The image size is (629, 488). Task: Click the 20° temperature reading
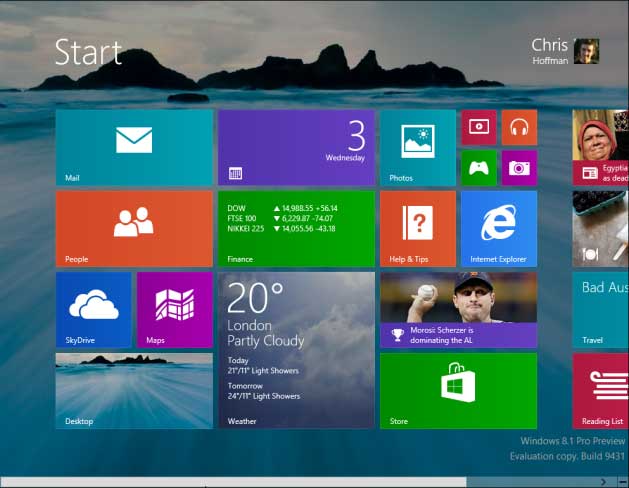pyautogui.click(x=255, y=297)
